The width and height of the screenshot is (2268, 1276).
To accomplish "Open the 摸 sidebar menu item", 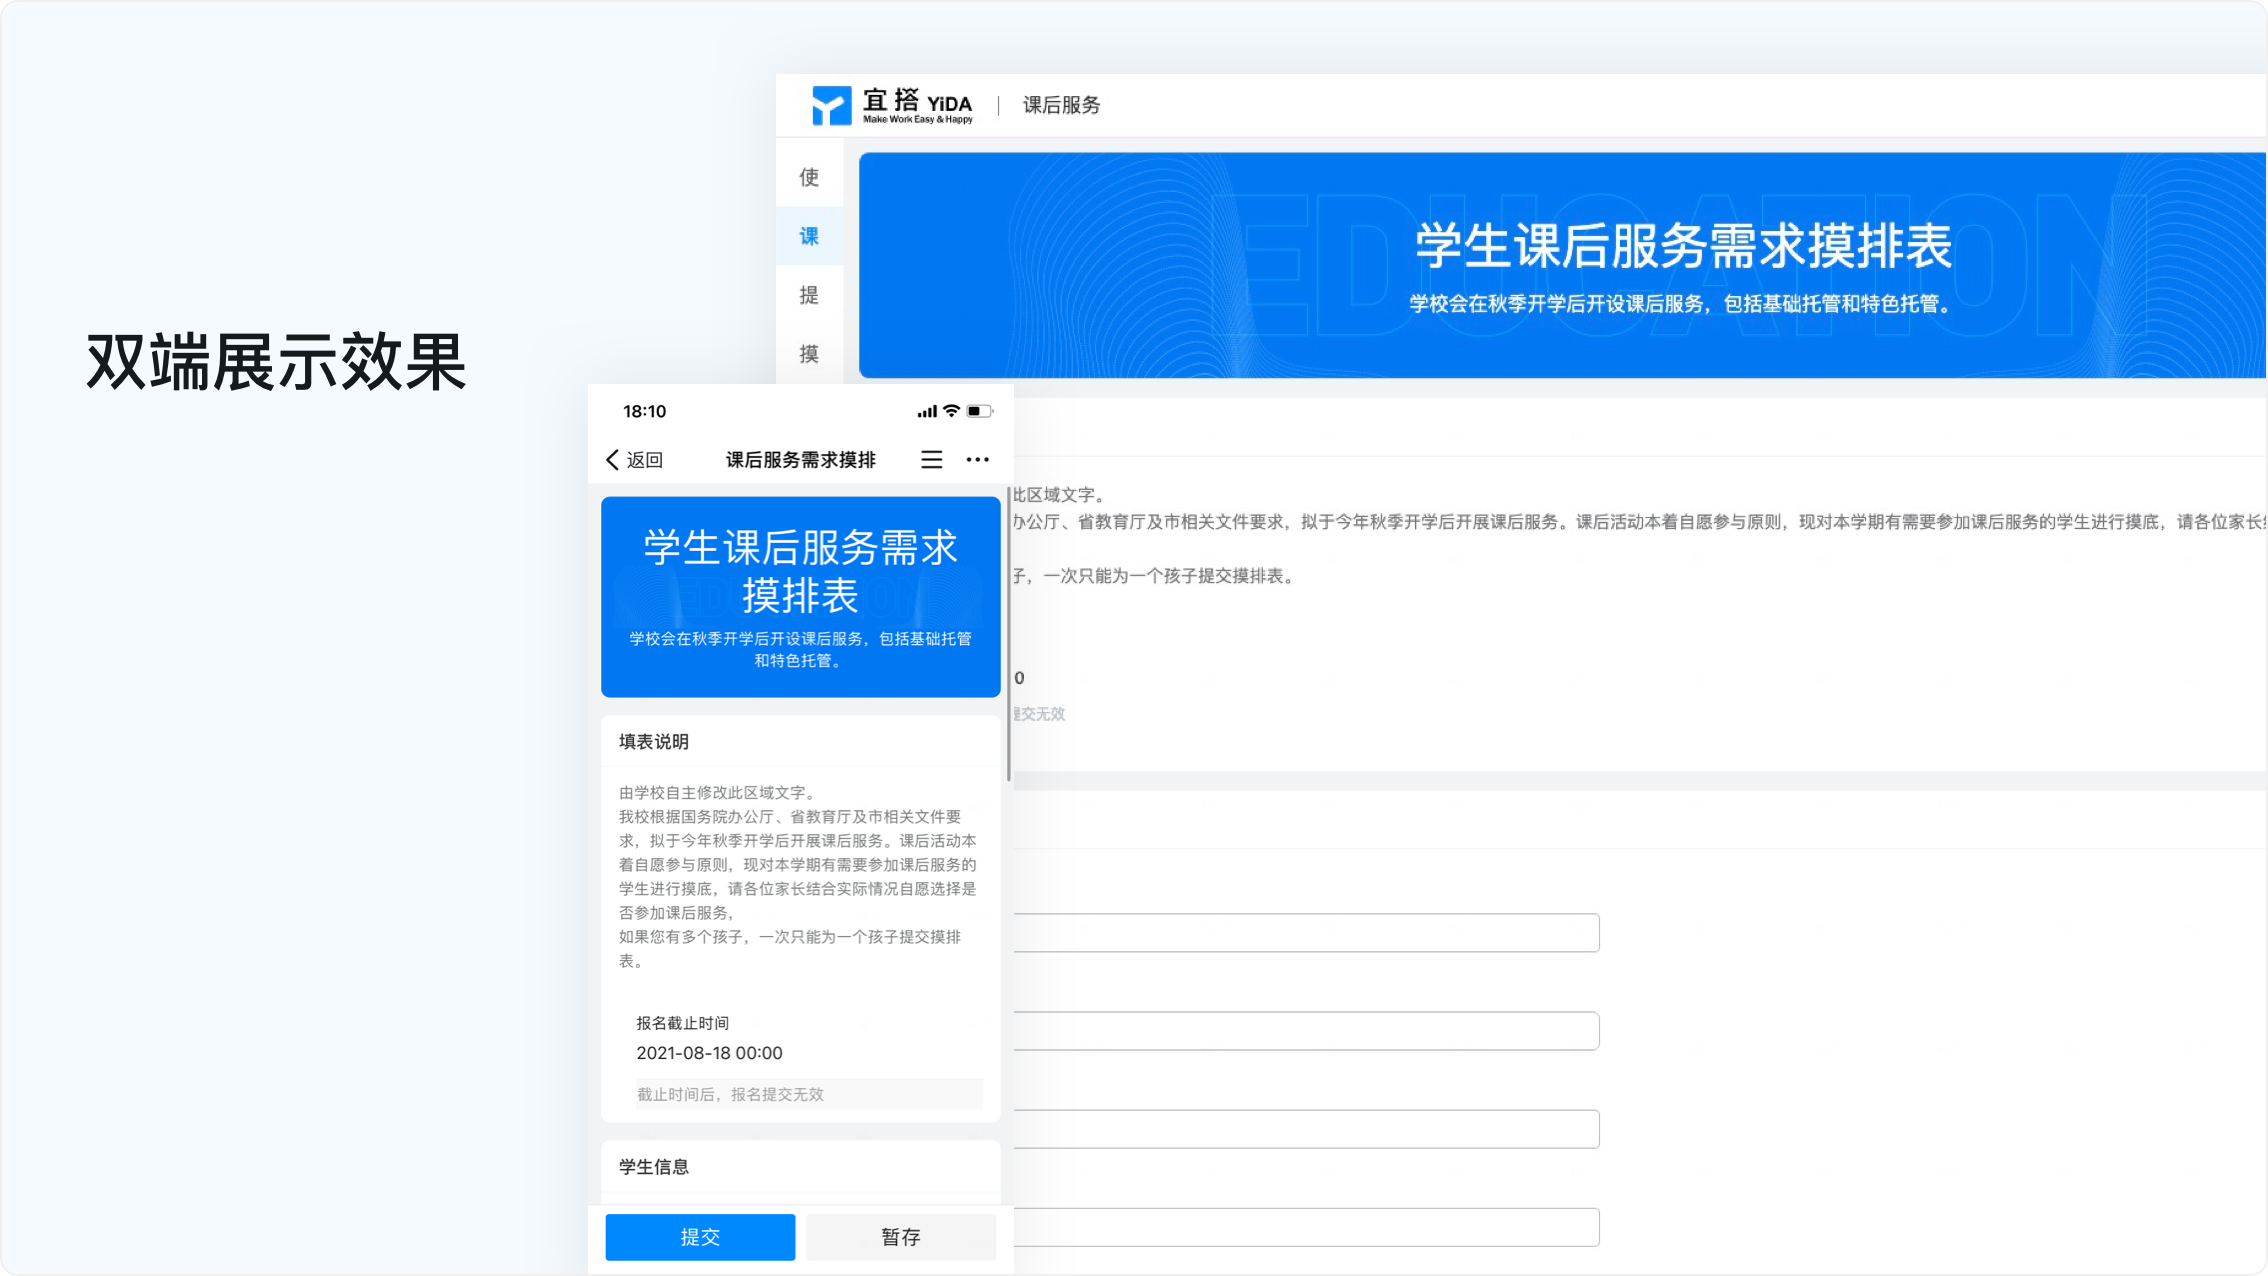I will [809, 354].
